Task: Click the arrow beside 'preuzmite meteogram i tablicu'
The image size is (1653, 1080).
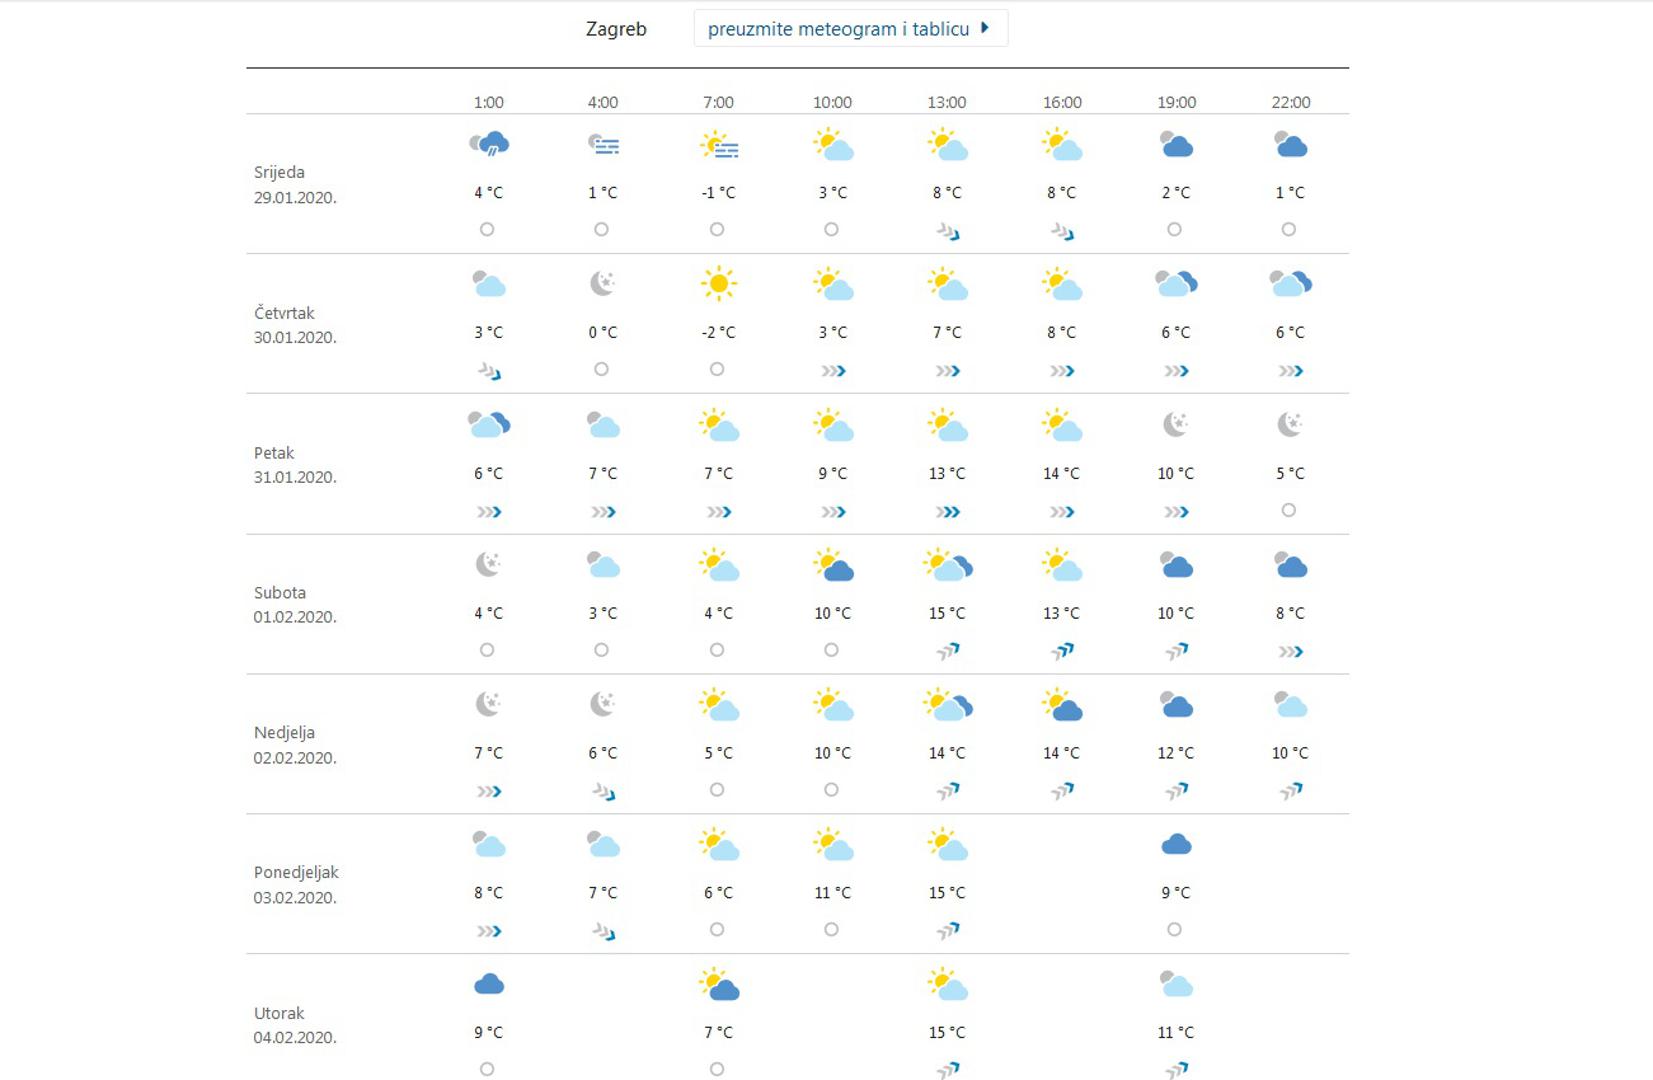Action: 985,28
